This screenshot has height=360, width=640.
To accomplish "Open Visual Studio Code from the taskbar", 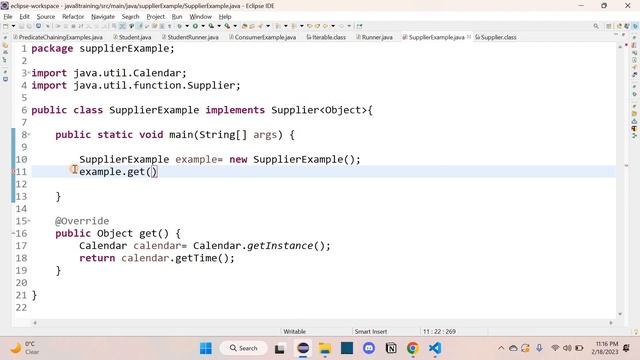I will point(435,348).
